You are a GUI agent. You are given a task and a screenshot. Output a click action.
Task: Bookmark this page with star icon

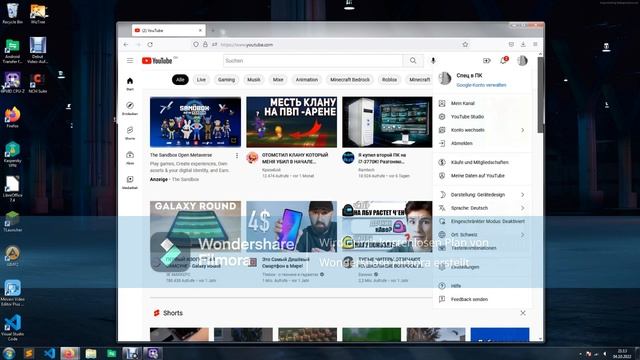point(465,44)
